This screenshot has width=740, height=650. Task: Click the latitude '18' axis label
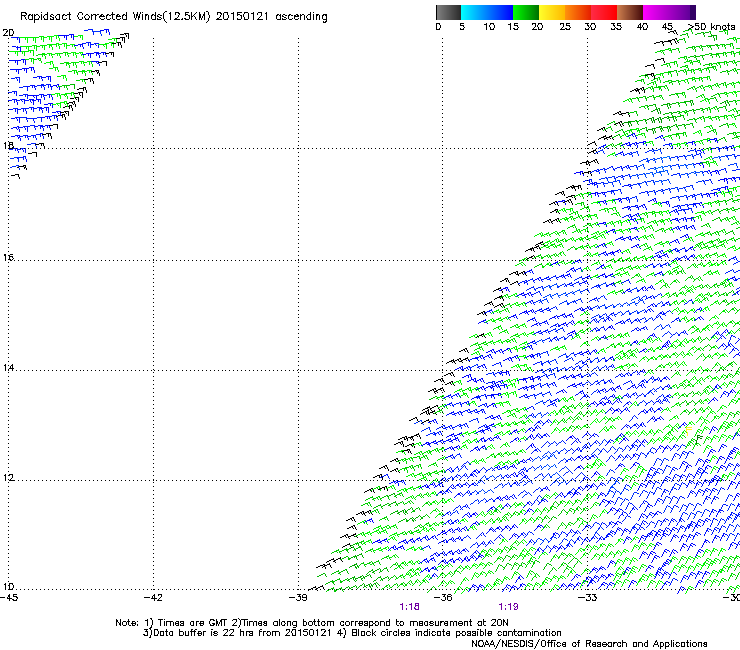(8, 145)
